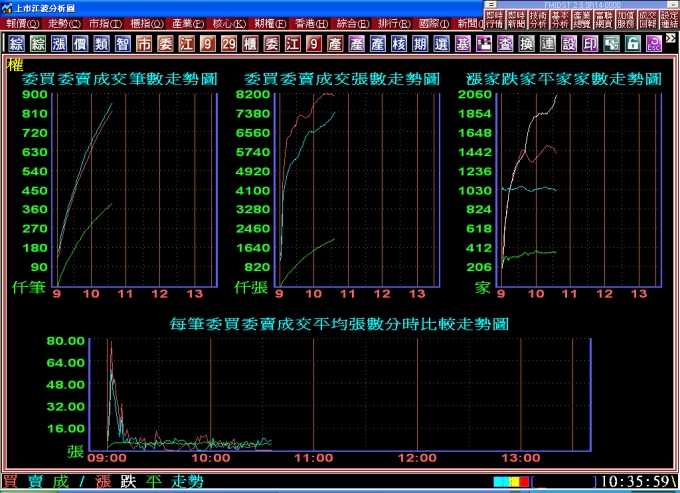Select the 價 toolbar icon
This screenshot has height=493, width=680.
(80, 44)
